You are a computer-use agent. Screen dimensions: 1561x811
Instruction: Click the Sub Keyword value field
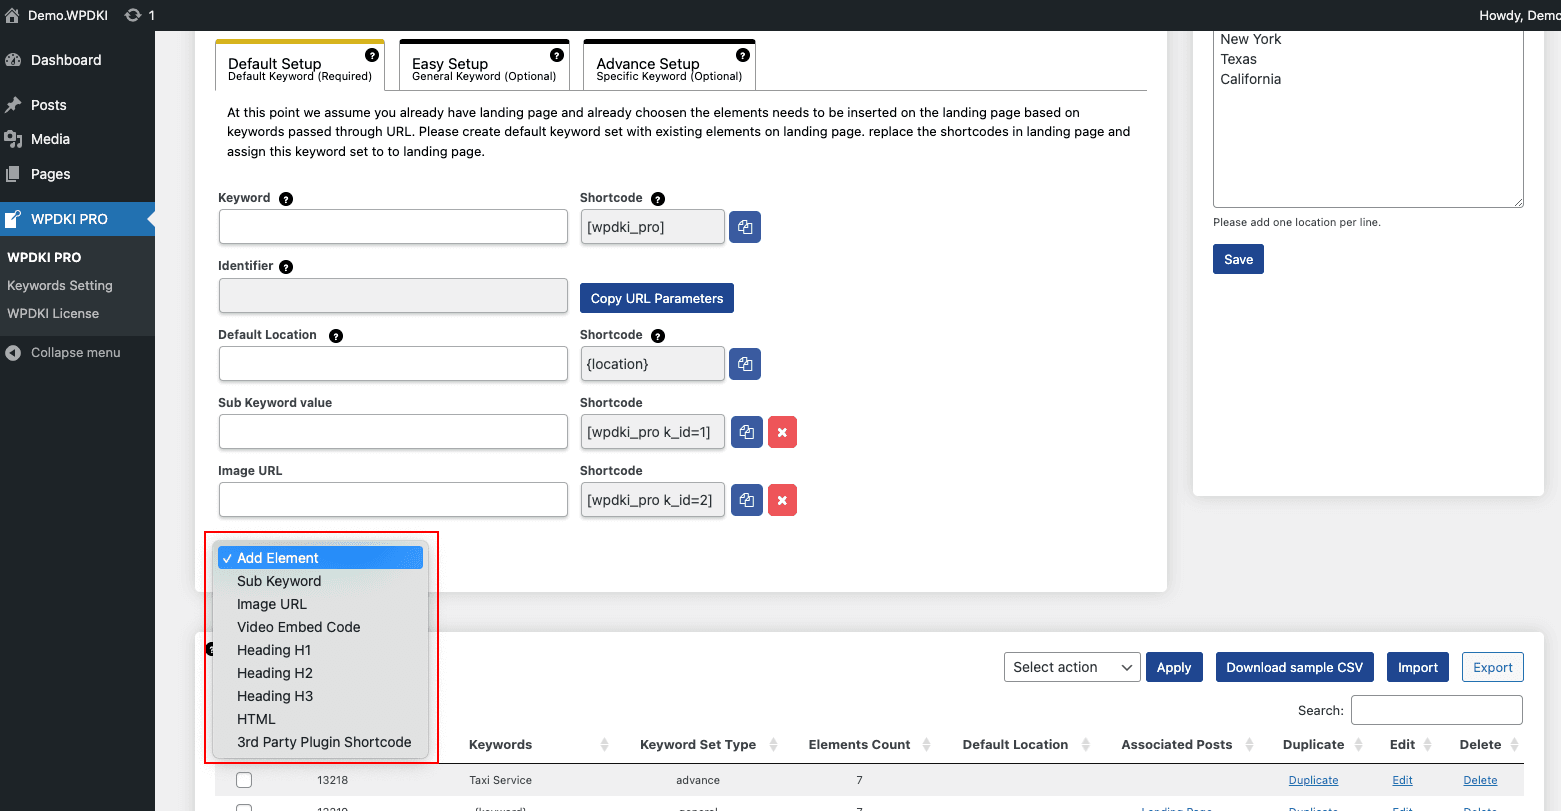point(393,432)
